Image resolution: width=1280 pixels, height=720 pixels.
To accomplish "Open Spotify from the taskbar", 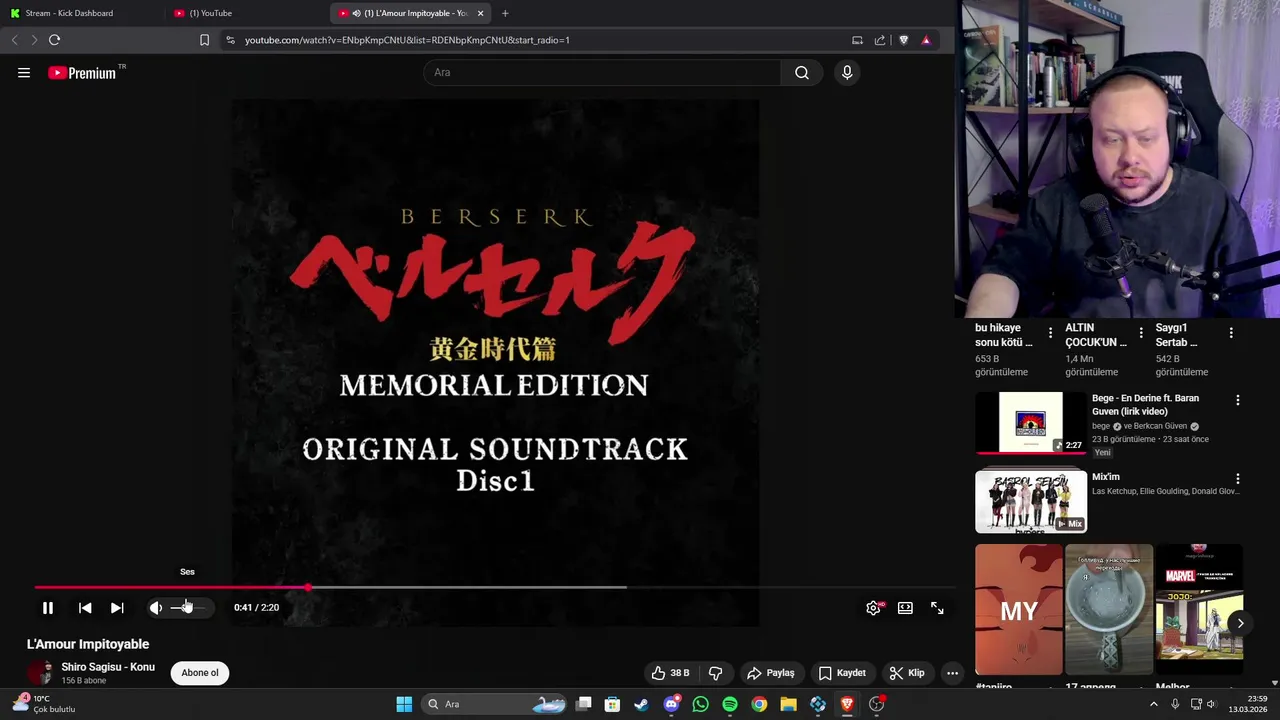I will 730,704.
